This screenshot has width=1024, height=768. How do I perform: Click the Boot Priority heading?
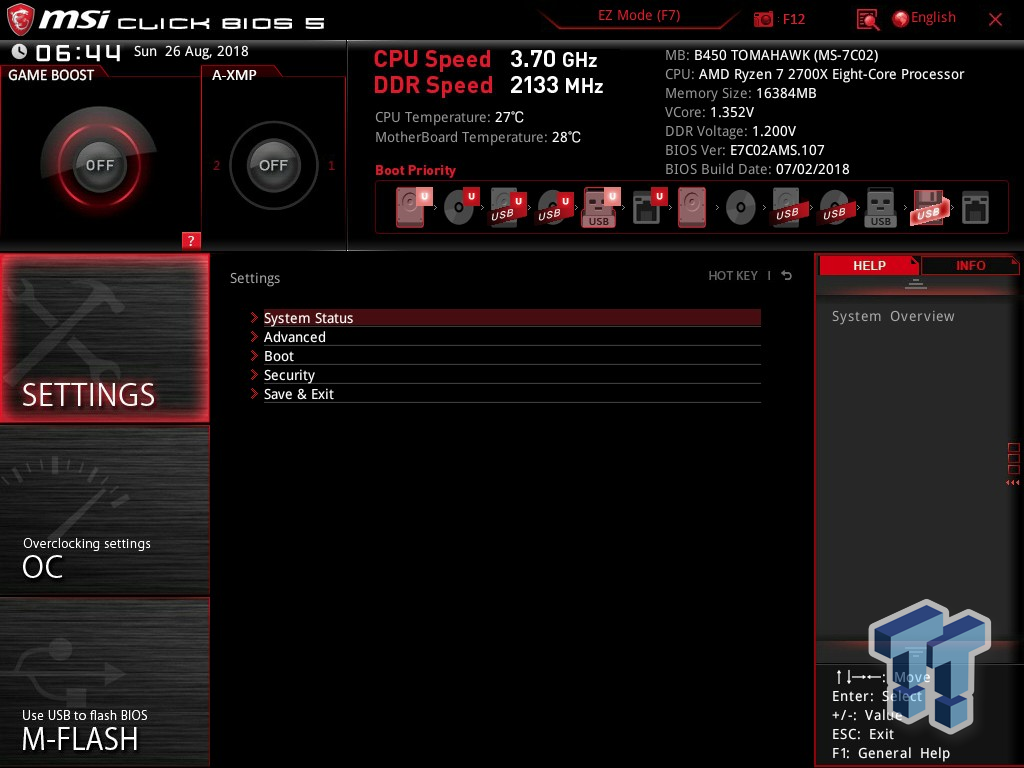415,170
